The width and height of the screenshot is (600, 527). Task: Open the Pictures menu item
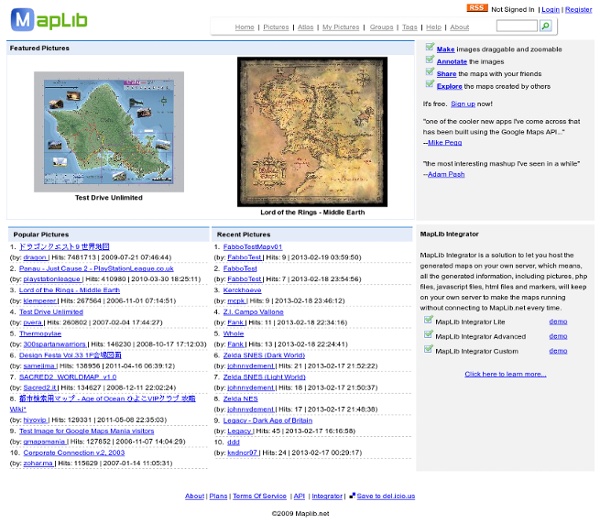click(276, 27)
